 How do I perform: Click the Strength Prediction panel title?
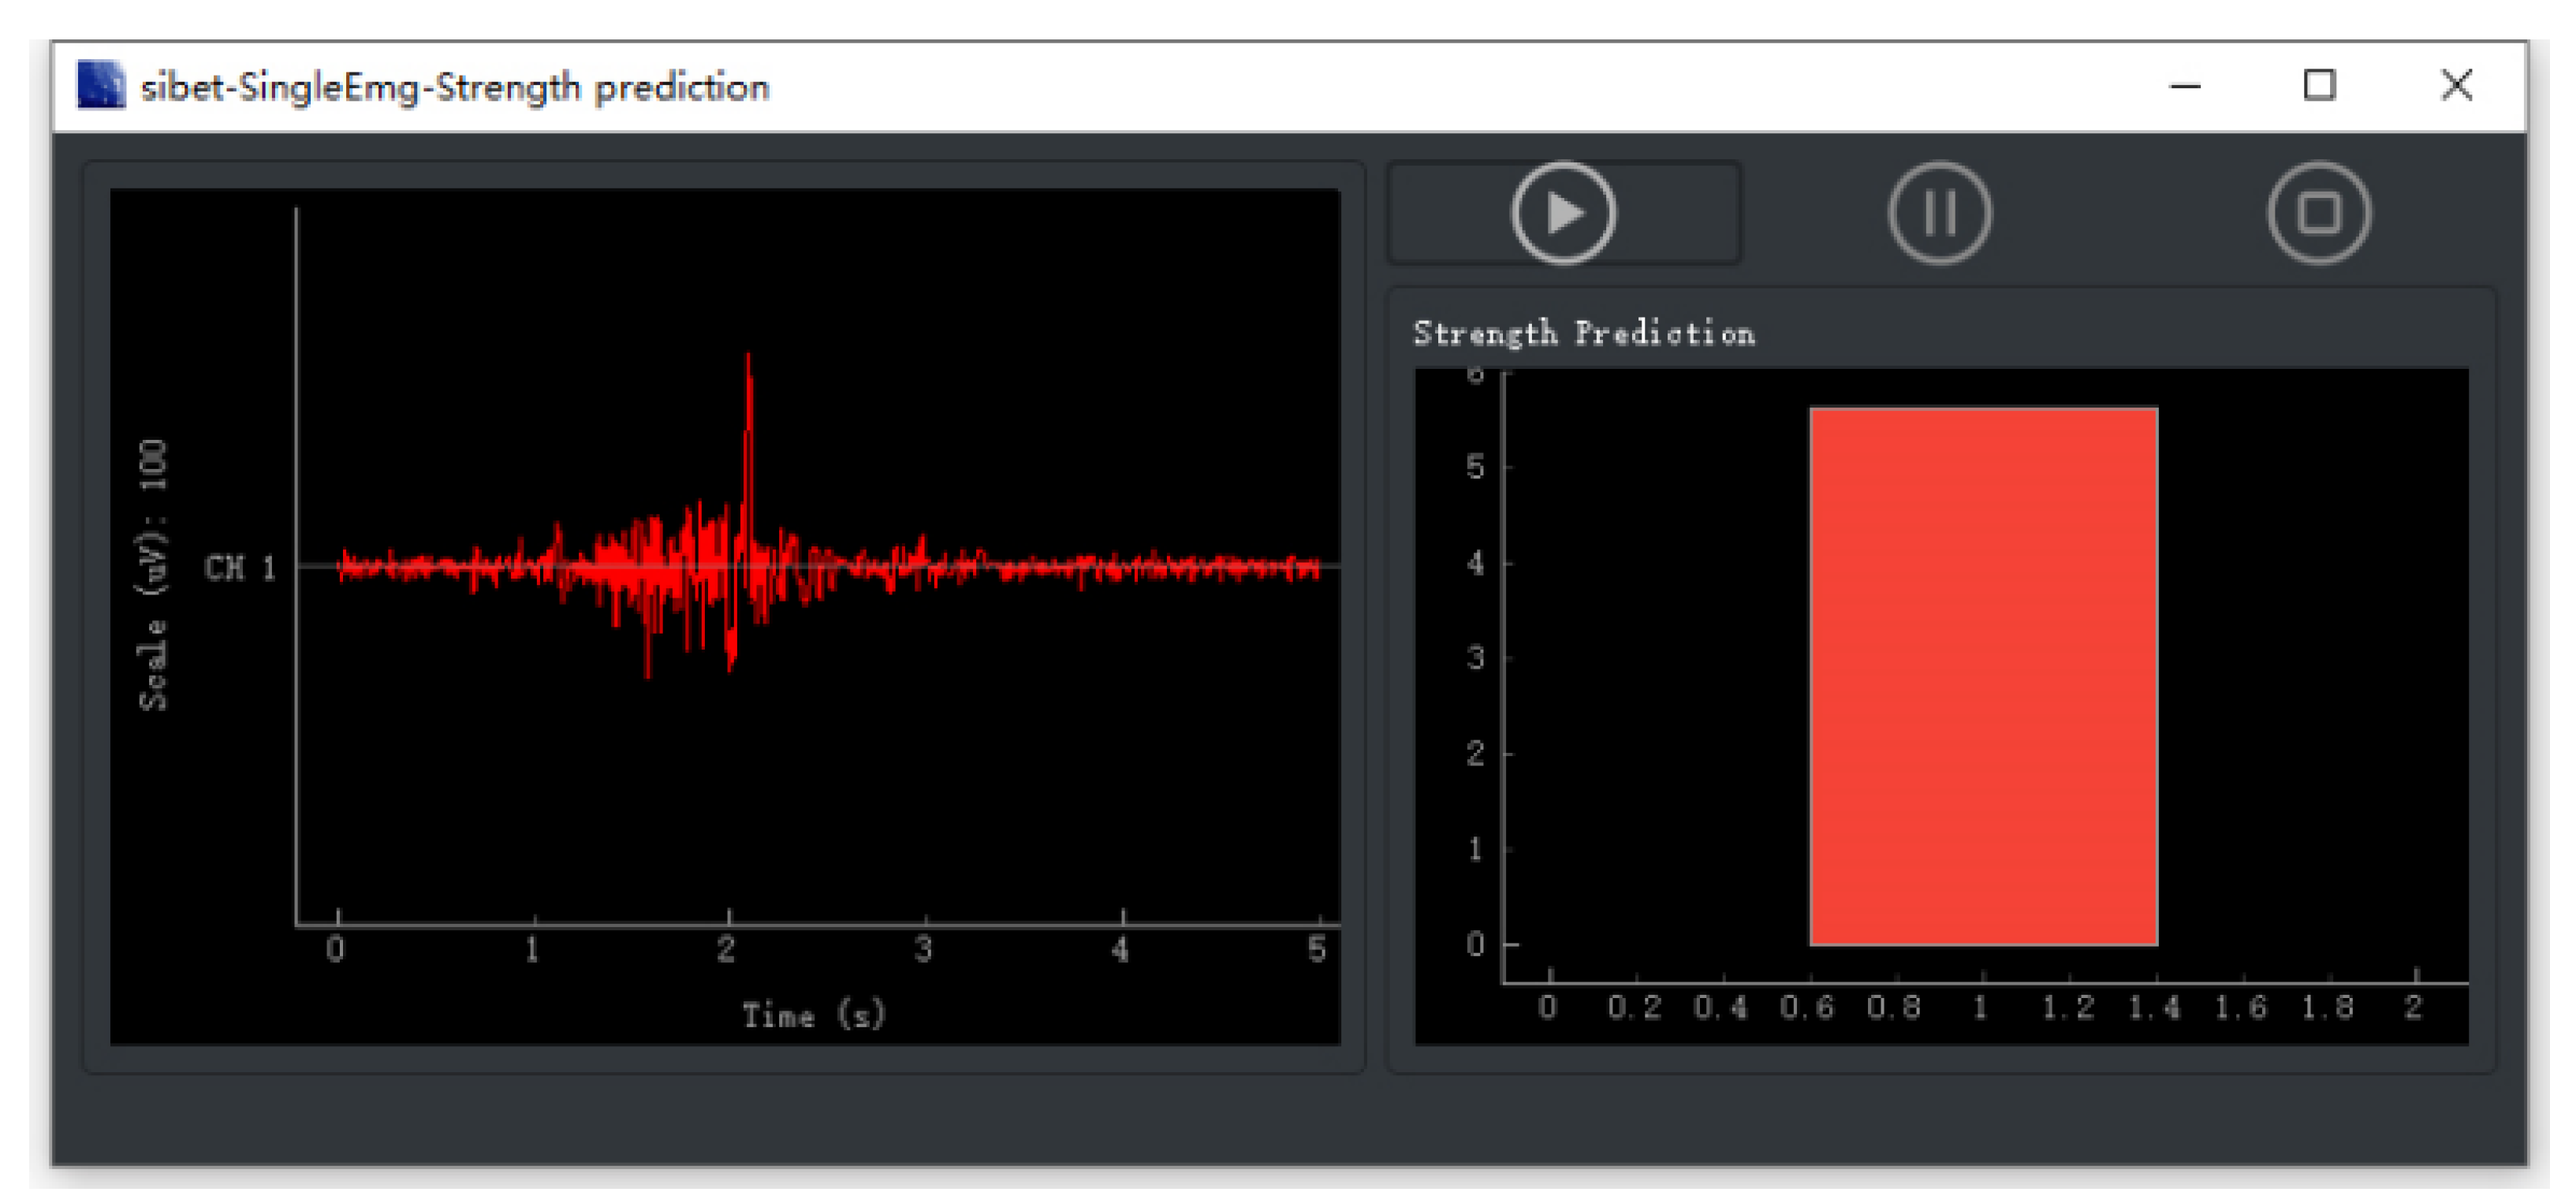tap(1583, 333)
